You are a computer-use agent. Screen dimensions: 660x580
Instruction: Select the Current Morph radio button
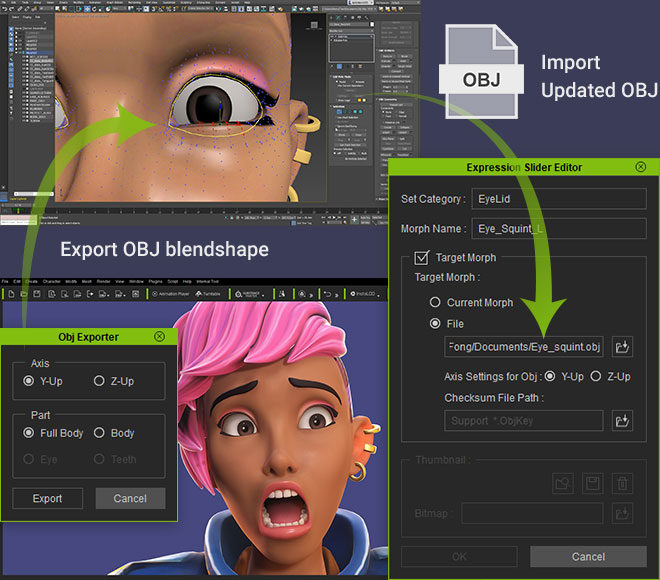[435, 302]
